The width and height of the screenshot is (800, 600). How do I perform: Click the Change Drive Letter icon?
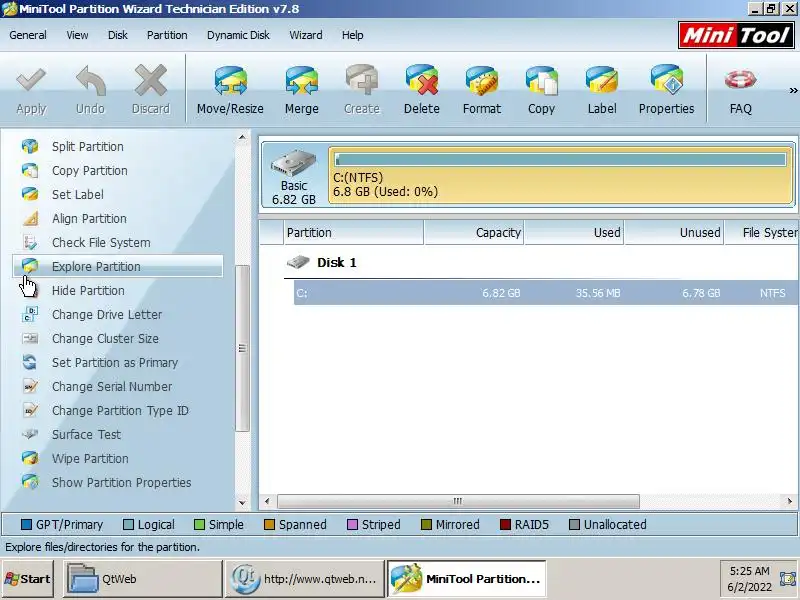[30, 314]
